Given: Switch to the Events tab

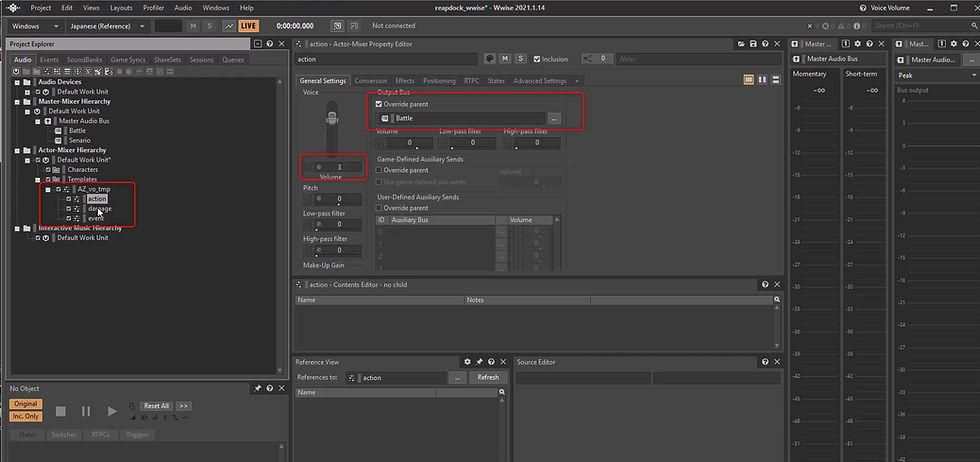Looking at the screenshot, I should (49, 60).
